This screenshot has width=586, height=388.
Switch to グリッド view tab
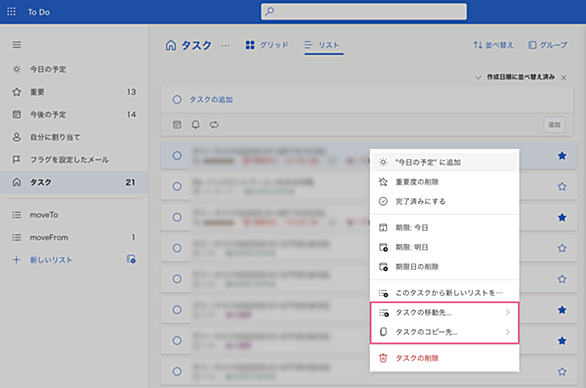267,45
